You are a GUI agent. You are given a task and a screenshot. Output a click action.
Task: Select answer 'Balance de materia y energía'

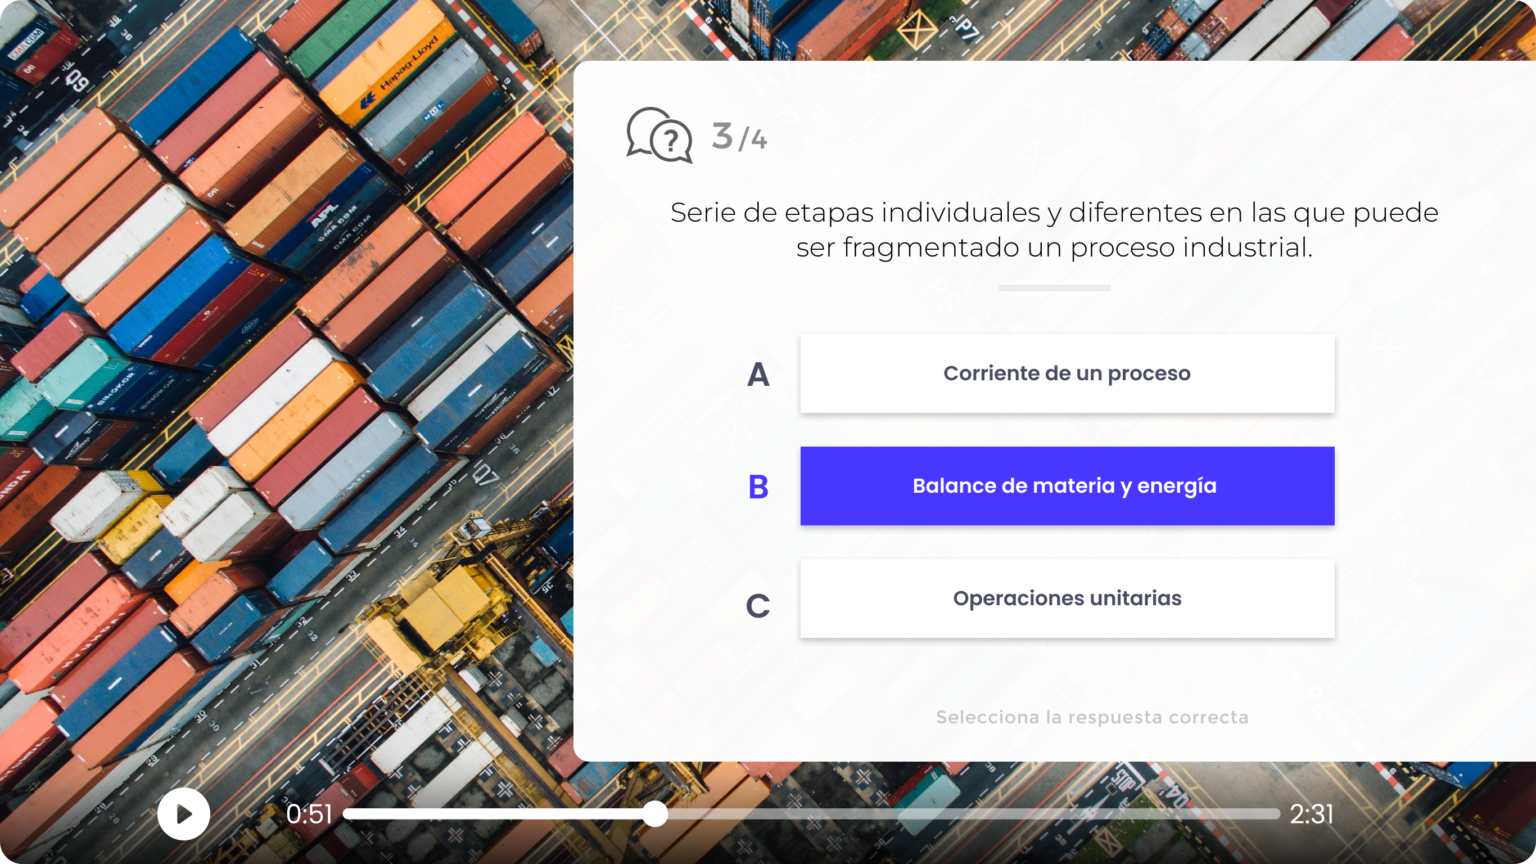coord(1067,486)
